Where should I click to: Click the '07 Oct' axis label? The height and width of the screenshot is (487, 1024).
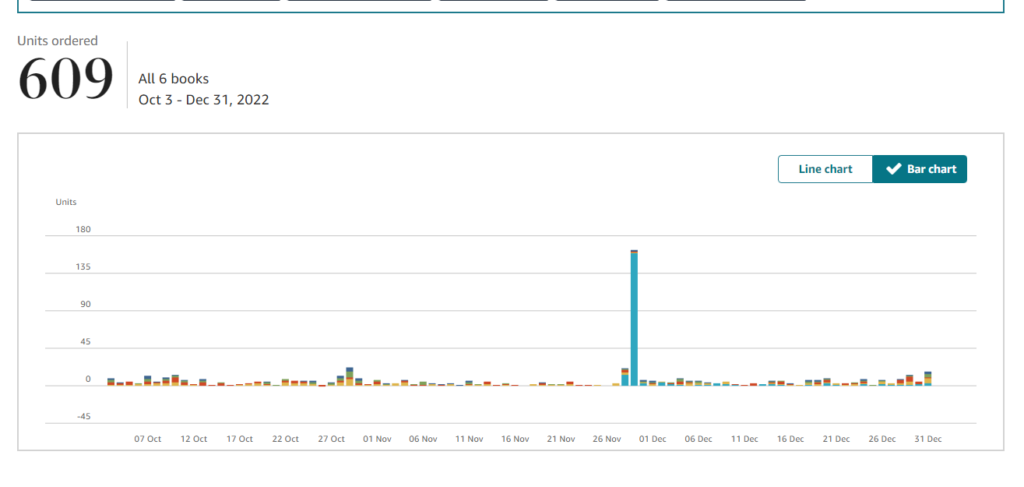(x=148, y=439)
